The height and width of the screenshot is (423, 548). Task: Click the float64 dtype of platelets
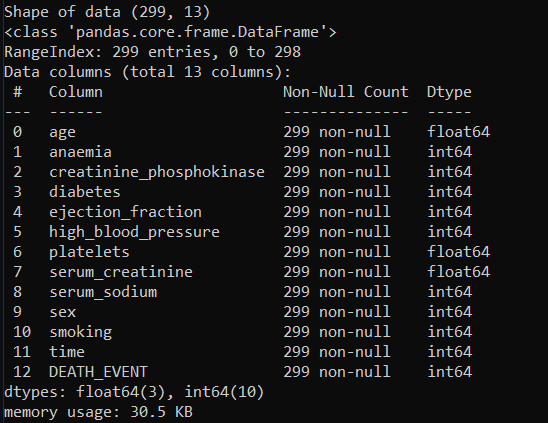pyautogui.click(x=459, y=252)
